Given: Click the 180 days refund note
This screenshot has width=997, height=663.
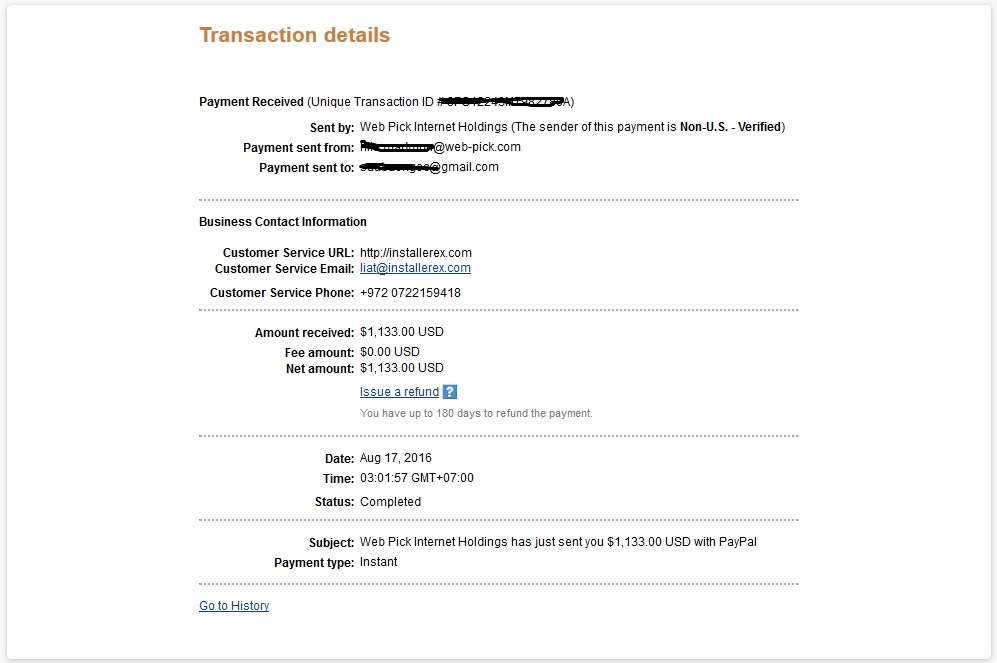Looking at the screenshot, I should coord(476,413).
